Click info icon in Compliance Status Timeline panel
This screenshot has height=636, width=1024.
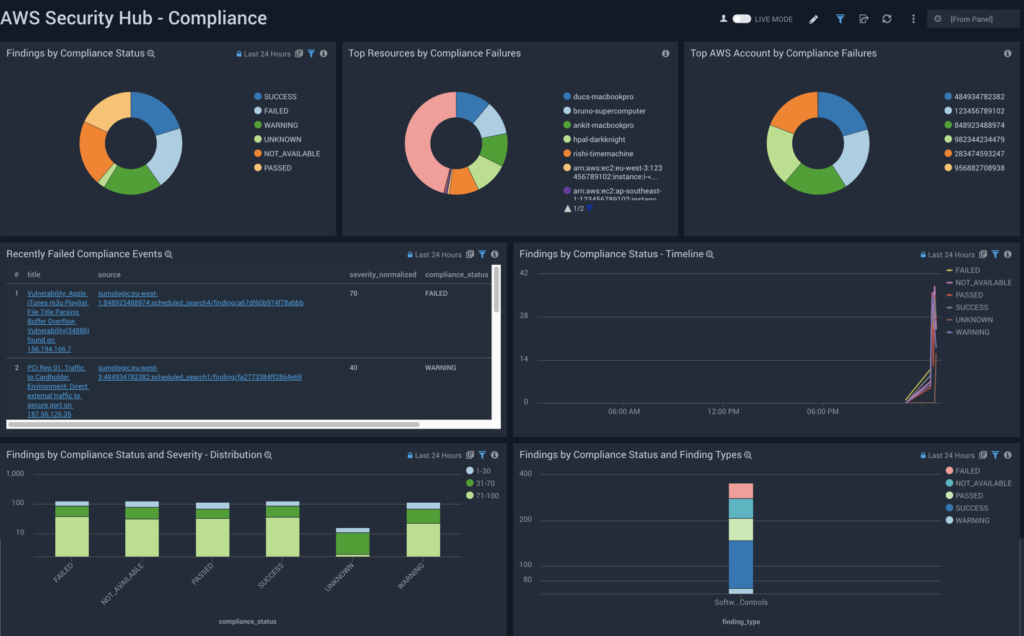click(x=1008, y=255)
